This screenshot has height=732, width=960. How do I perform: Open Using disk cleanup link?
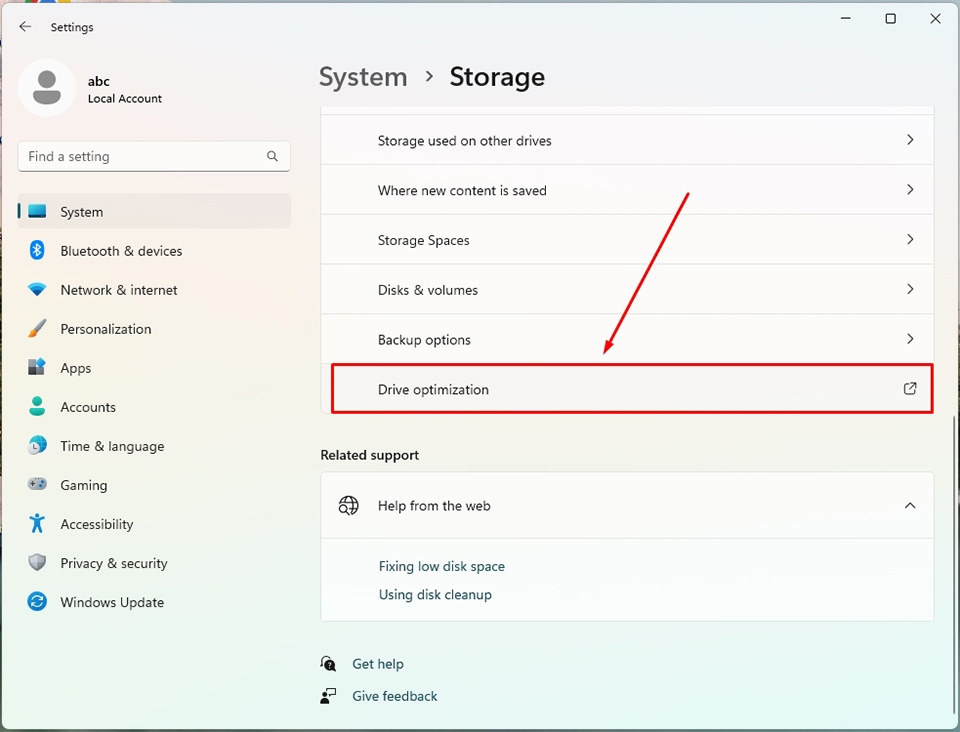(x=435, y=594)
